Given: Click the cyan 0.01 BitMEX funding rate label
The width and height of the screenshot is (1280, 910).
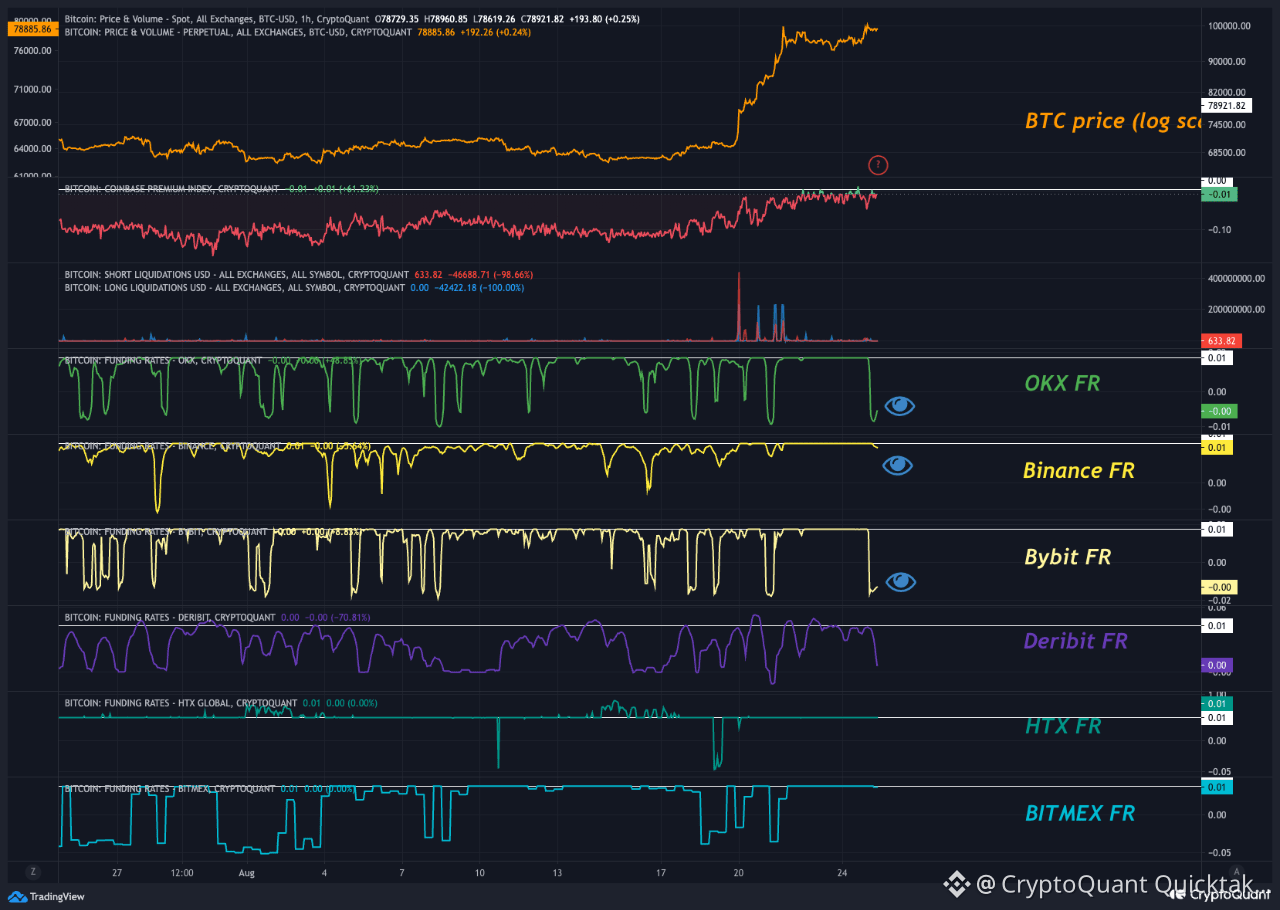Looking at the screenshot, I should [1217, 788].
